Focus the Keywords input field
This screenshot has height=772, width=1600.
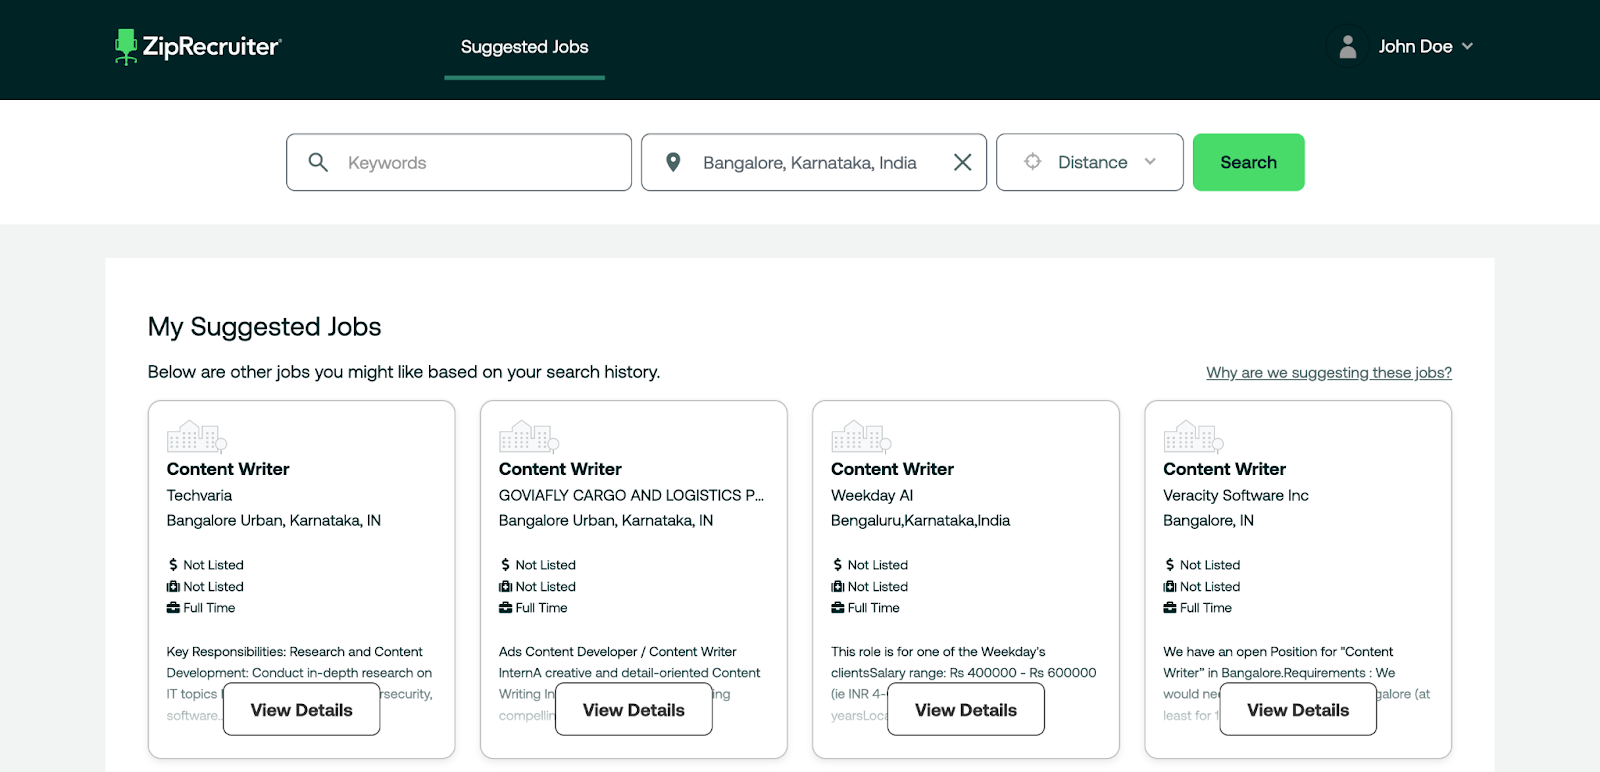pos(480,162)
